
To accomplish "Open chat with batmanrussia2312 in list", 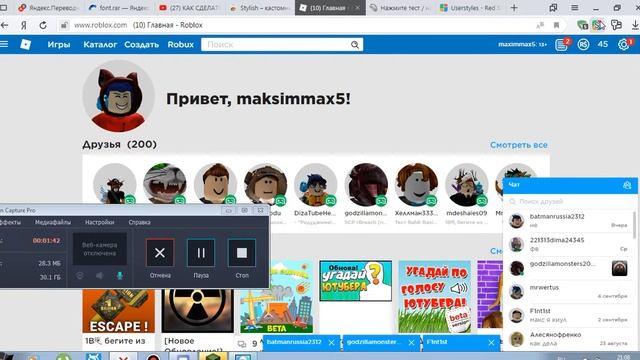I will (569, 221).
